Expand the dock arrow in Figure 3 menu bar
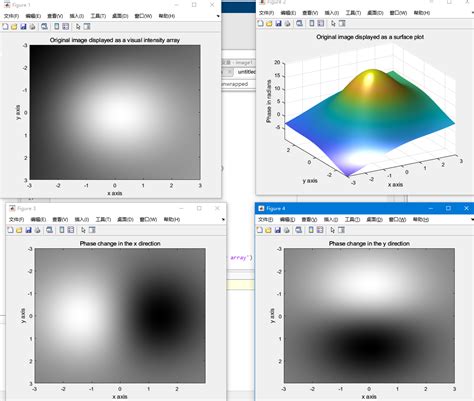 pyautogui.click(x=223, y=219)
